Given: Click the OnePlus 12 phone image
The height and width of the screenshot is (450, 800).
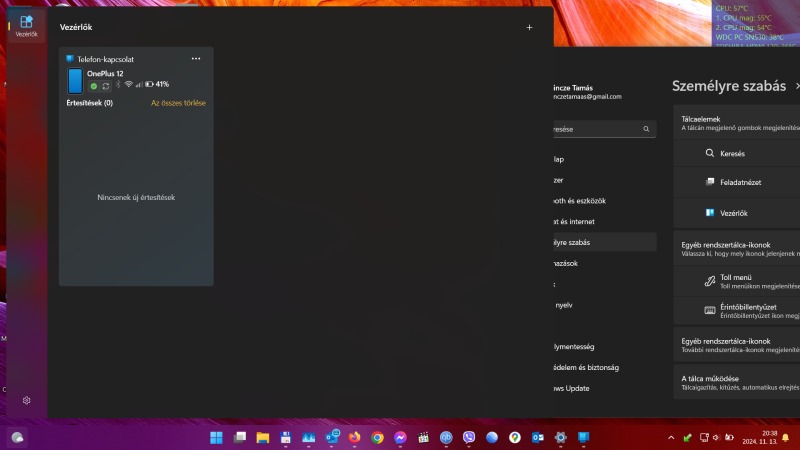Looking at the screenshot, I should click(75, 81).
